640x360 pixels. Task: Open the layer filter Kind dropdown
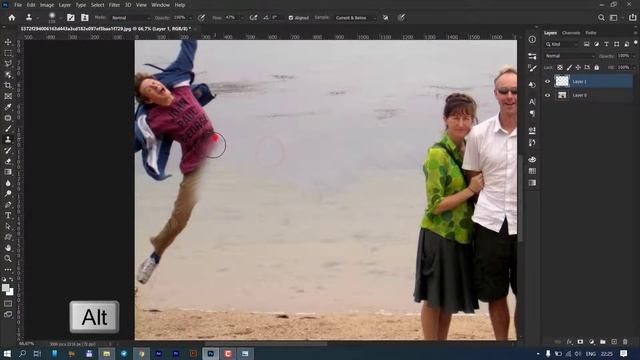[562, 44]
